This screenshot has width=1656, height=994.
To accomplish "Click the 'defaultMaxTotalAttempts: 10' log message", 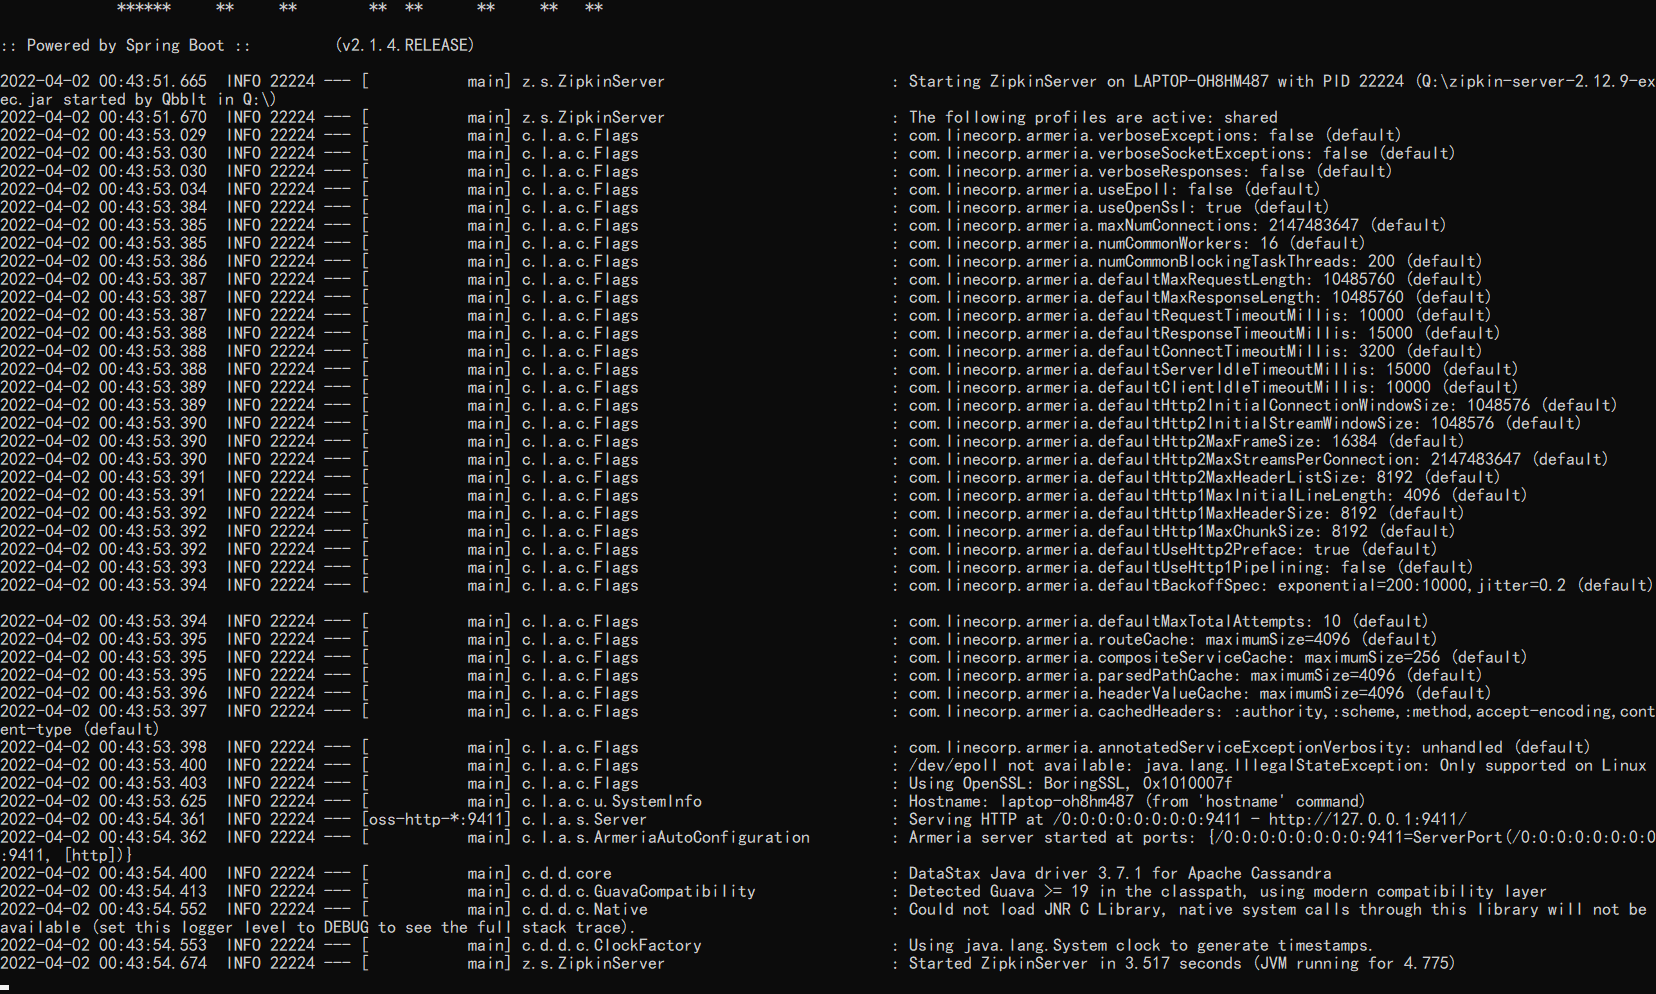I will [x=1168, y=621].
